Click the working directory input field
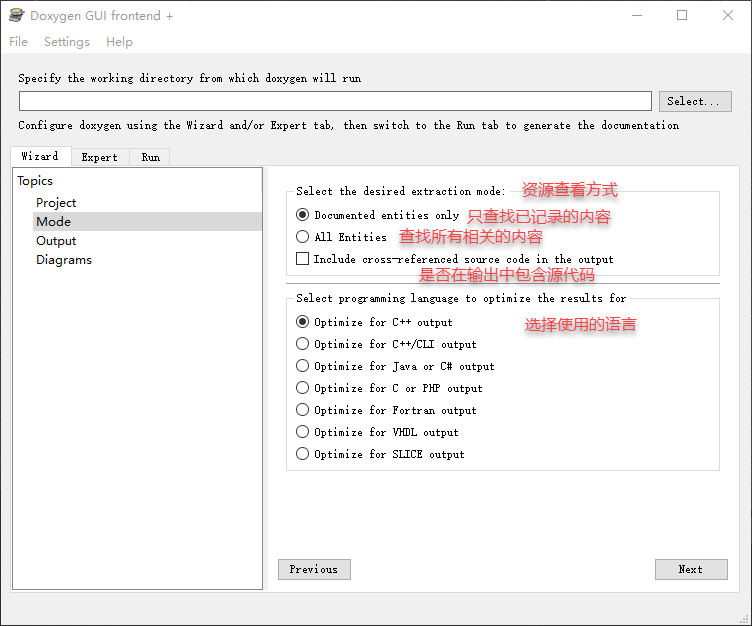Image resolution: width=752 pixels, height=626 pixels. [335, 101]
